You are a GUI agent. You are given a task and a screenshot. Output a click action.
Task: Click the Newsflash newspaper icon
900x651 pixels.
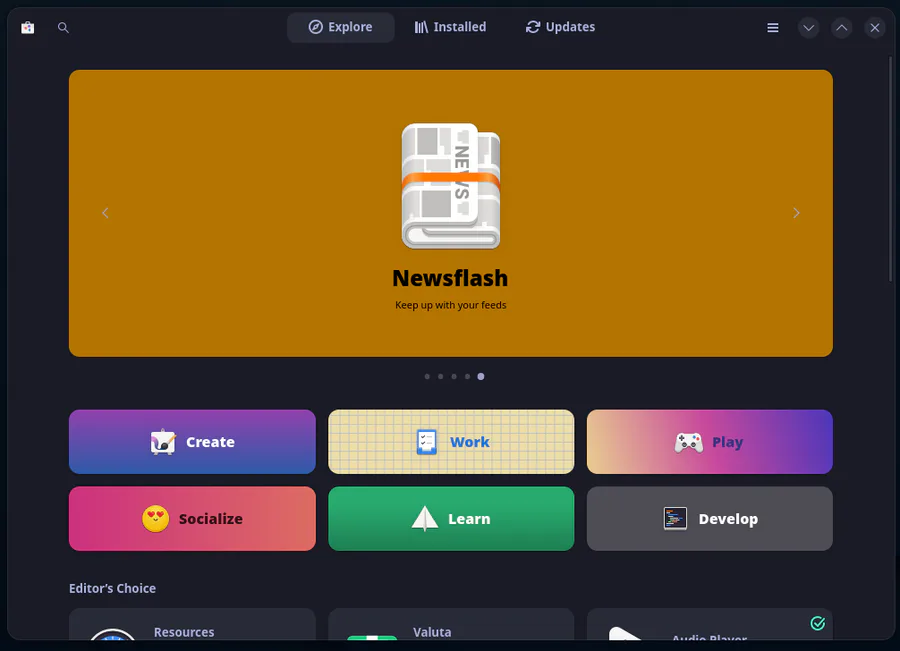(x=451, y=186)
